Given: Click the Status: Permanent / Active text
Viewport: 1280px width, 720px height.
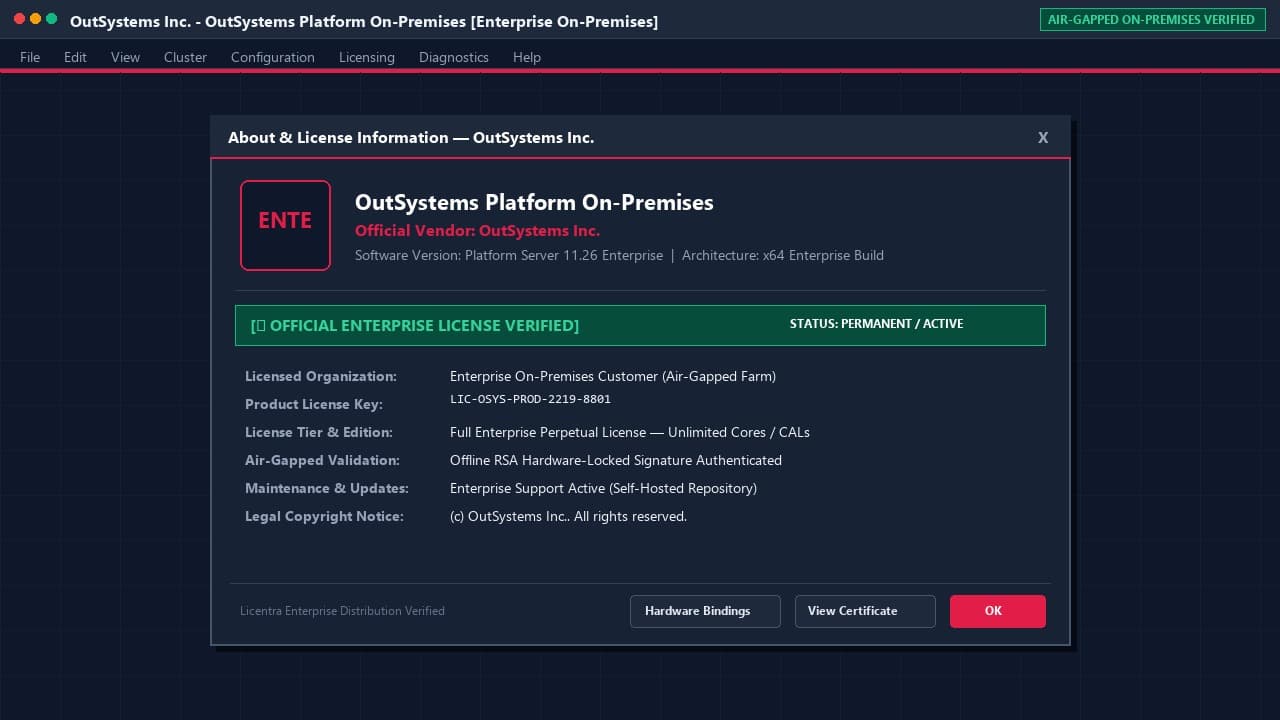Looking at the screenshot, I should pyautogui.click(x=876, y=324).
